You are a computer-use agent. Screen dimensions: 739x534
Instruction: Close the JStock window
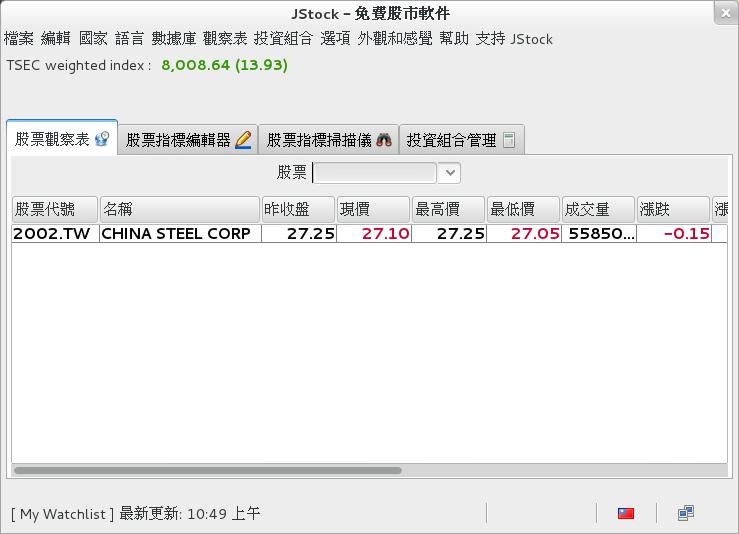coord(726,13)
